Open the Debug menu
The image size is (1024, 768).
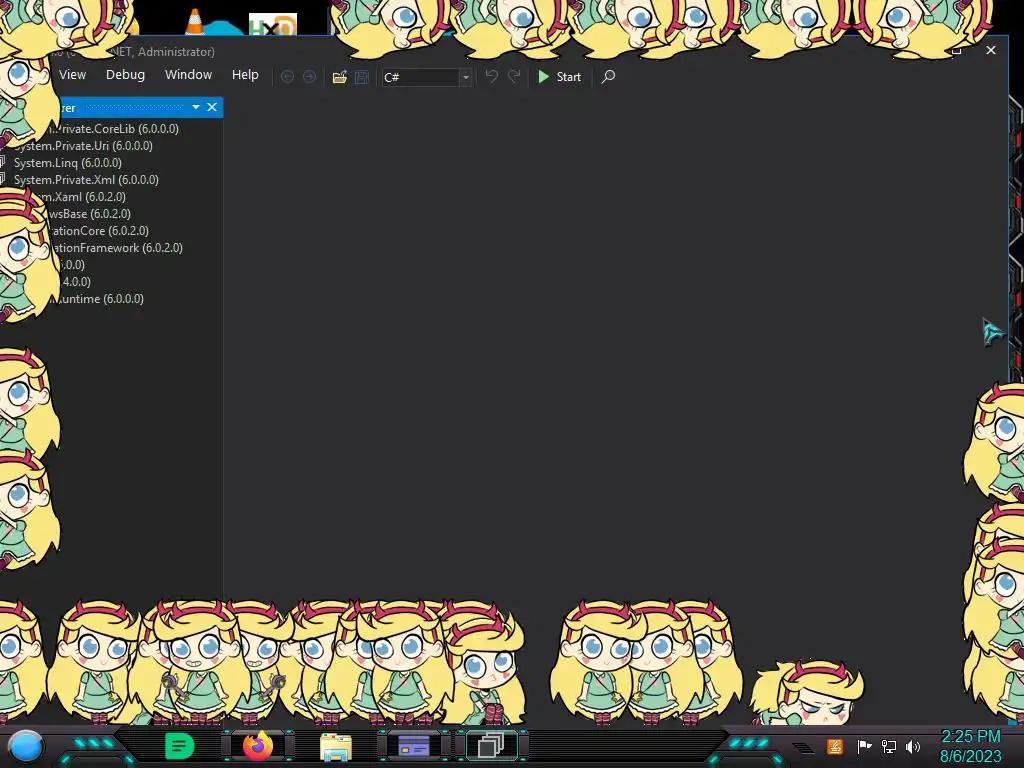pos(125,75)
